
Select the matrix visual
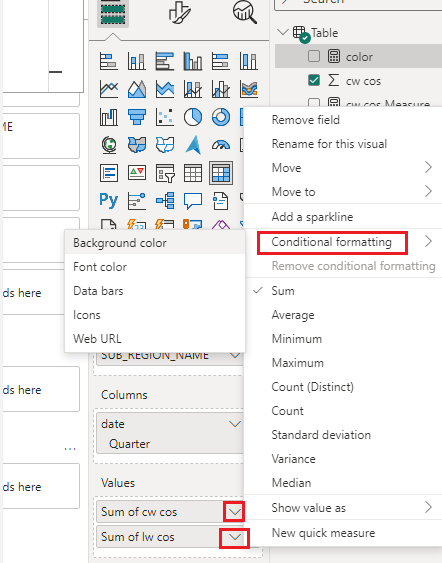[221, 173]
